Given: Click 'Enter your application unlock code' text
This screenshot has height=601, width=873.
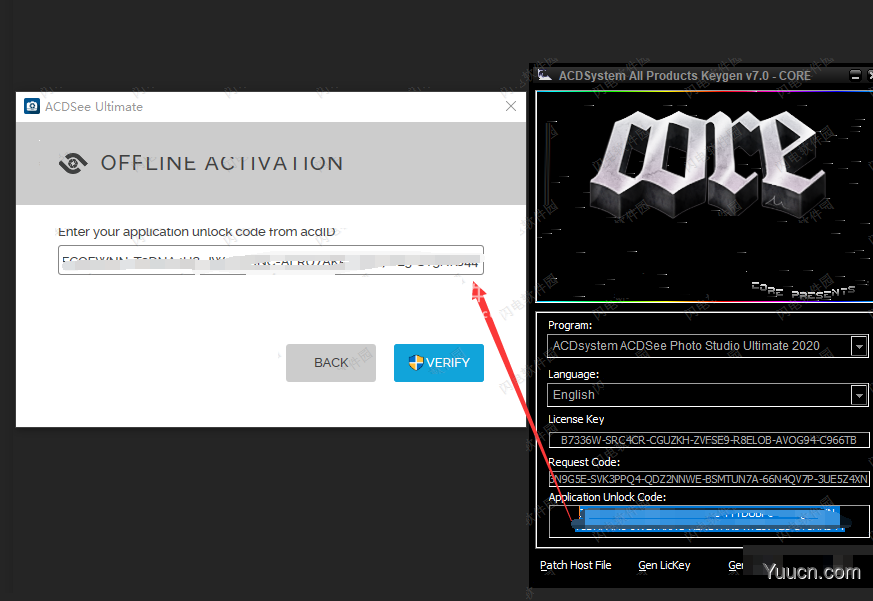Looking at the screenshot, I should click(x=197, y=232).
